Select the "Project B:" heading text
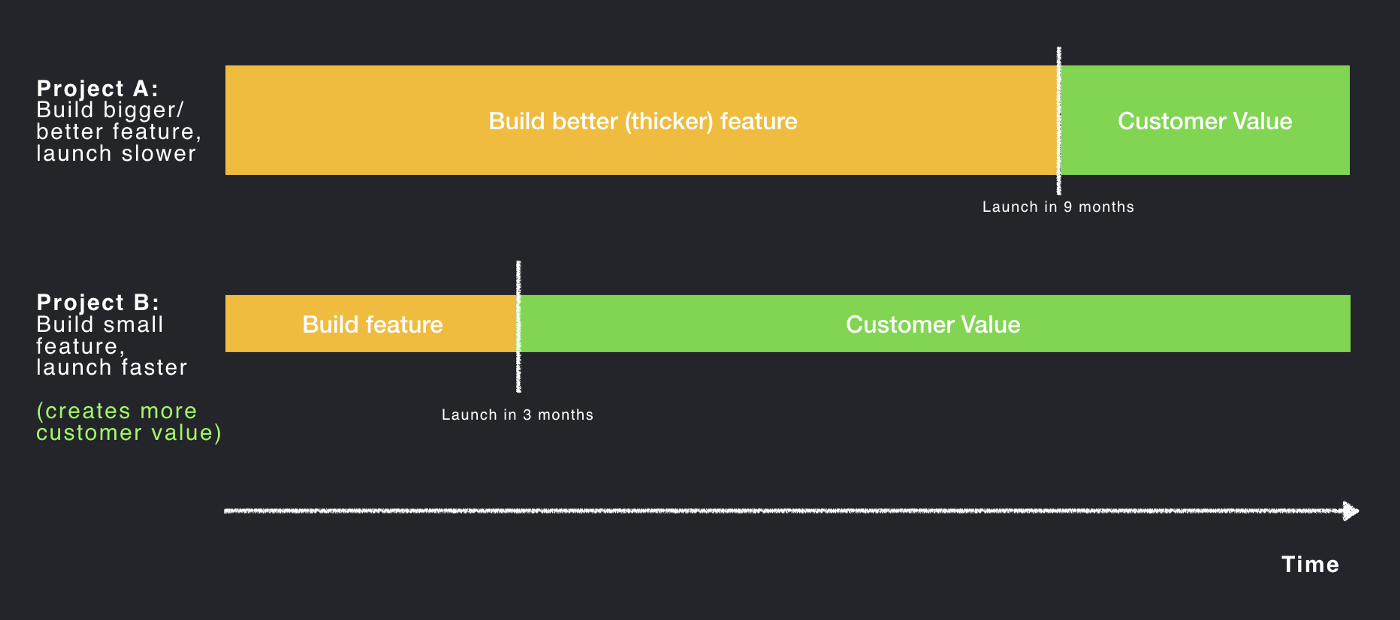Image resolution: width=1400 pixels, height=620 pixels. point(98,302)
